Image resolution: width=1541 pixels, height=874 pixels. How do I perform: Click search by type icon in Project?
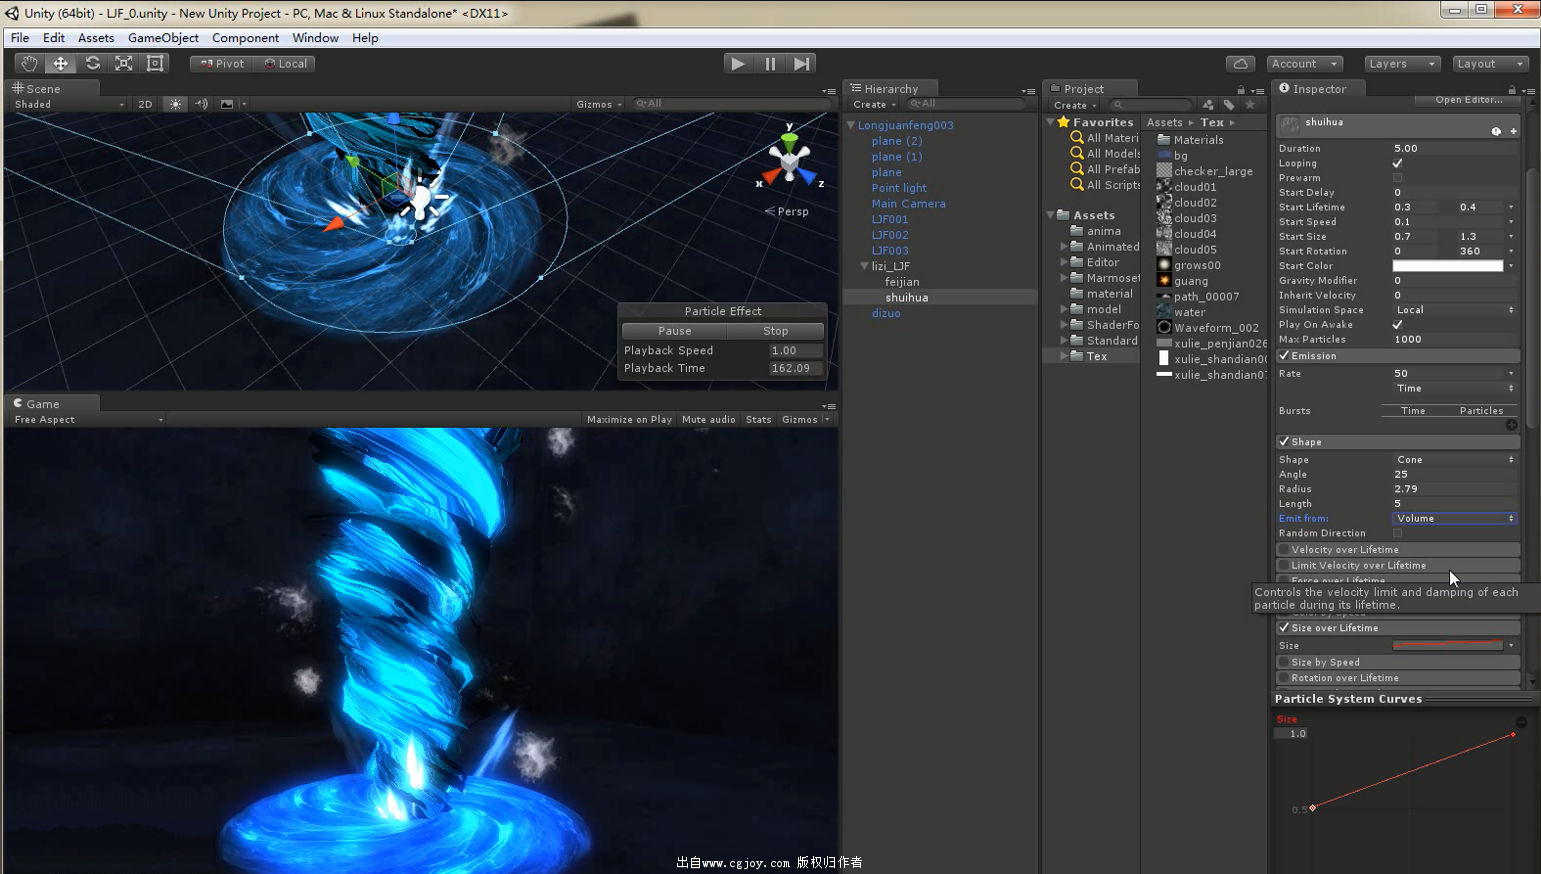point(1208,104)
